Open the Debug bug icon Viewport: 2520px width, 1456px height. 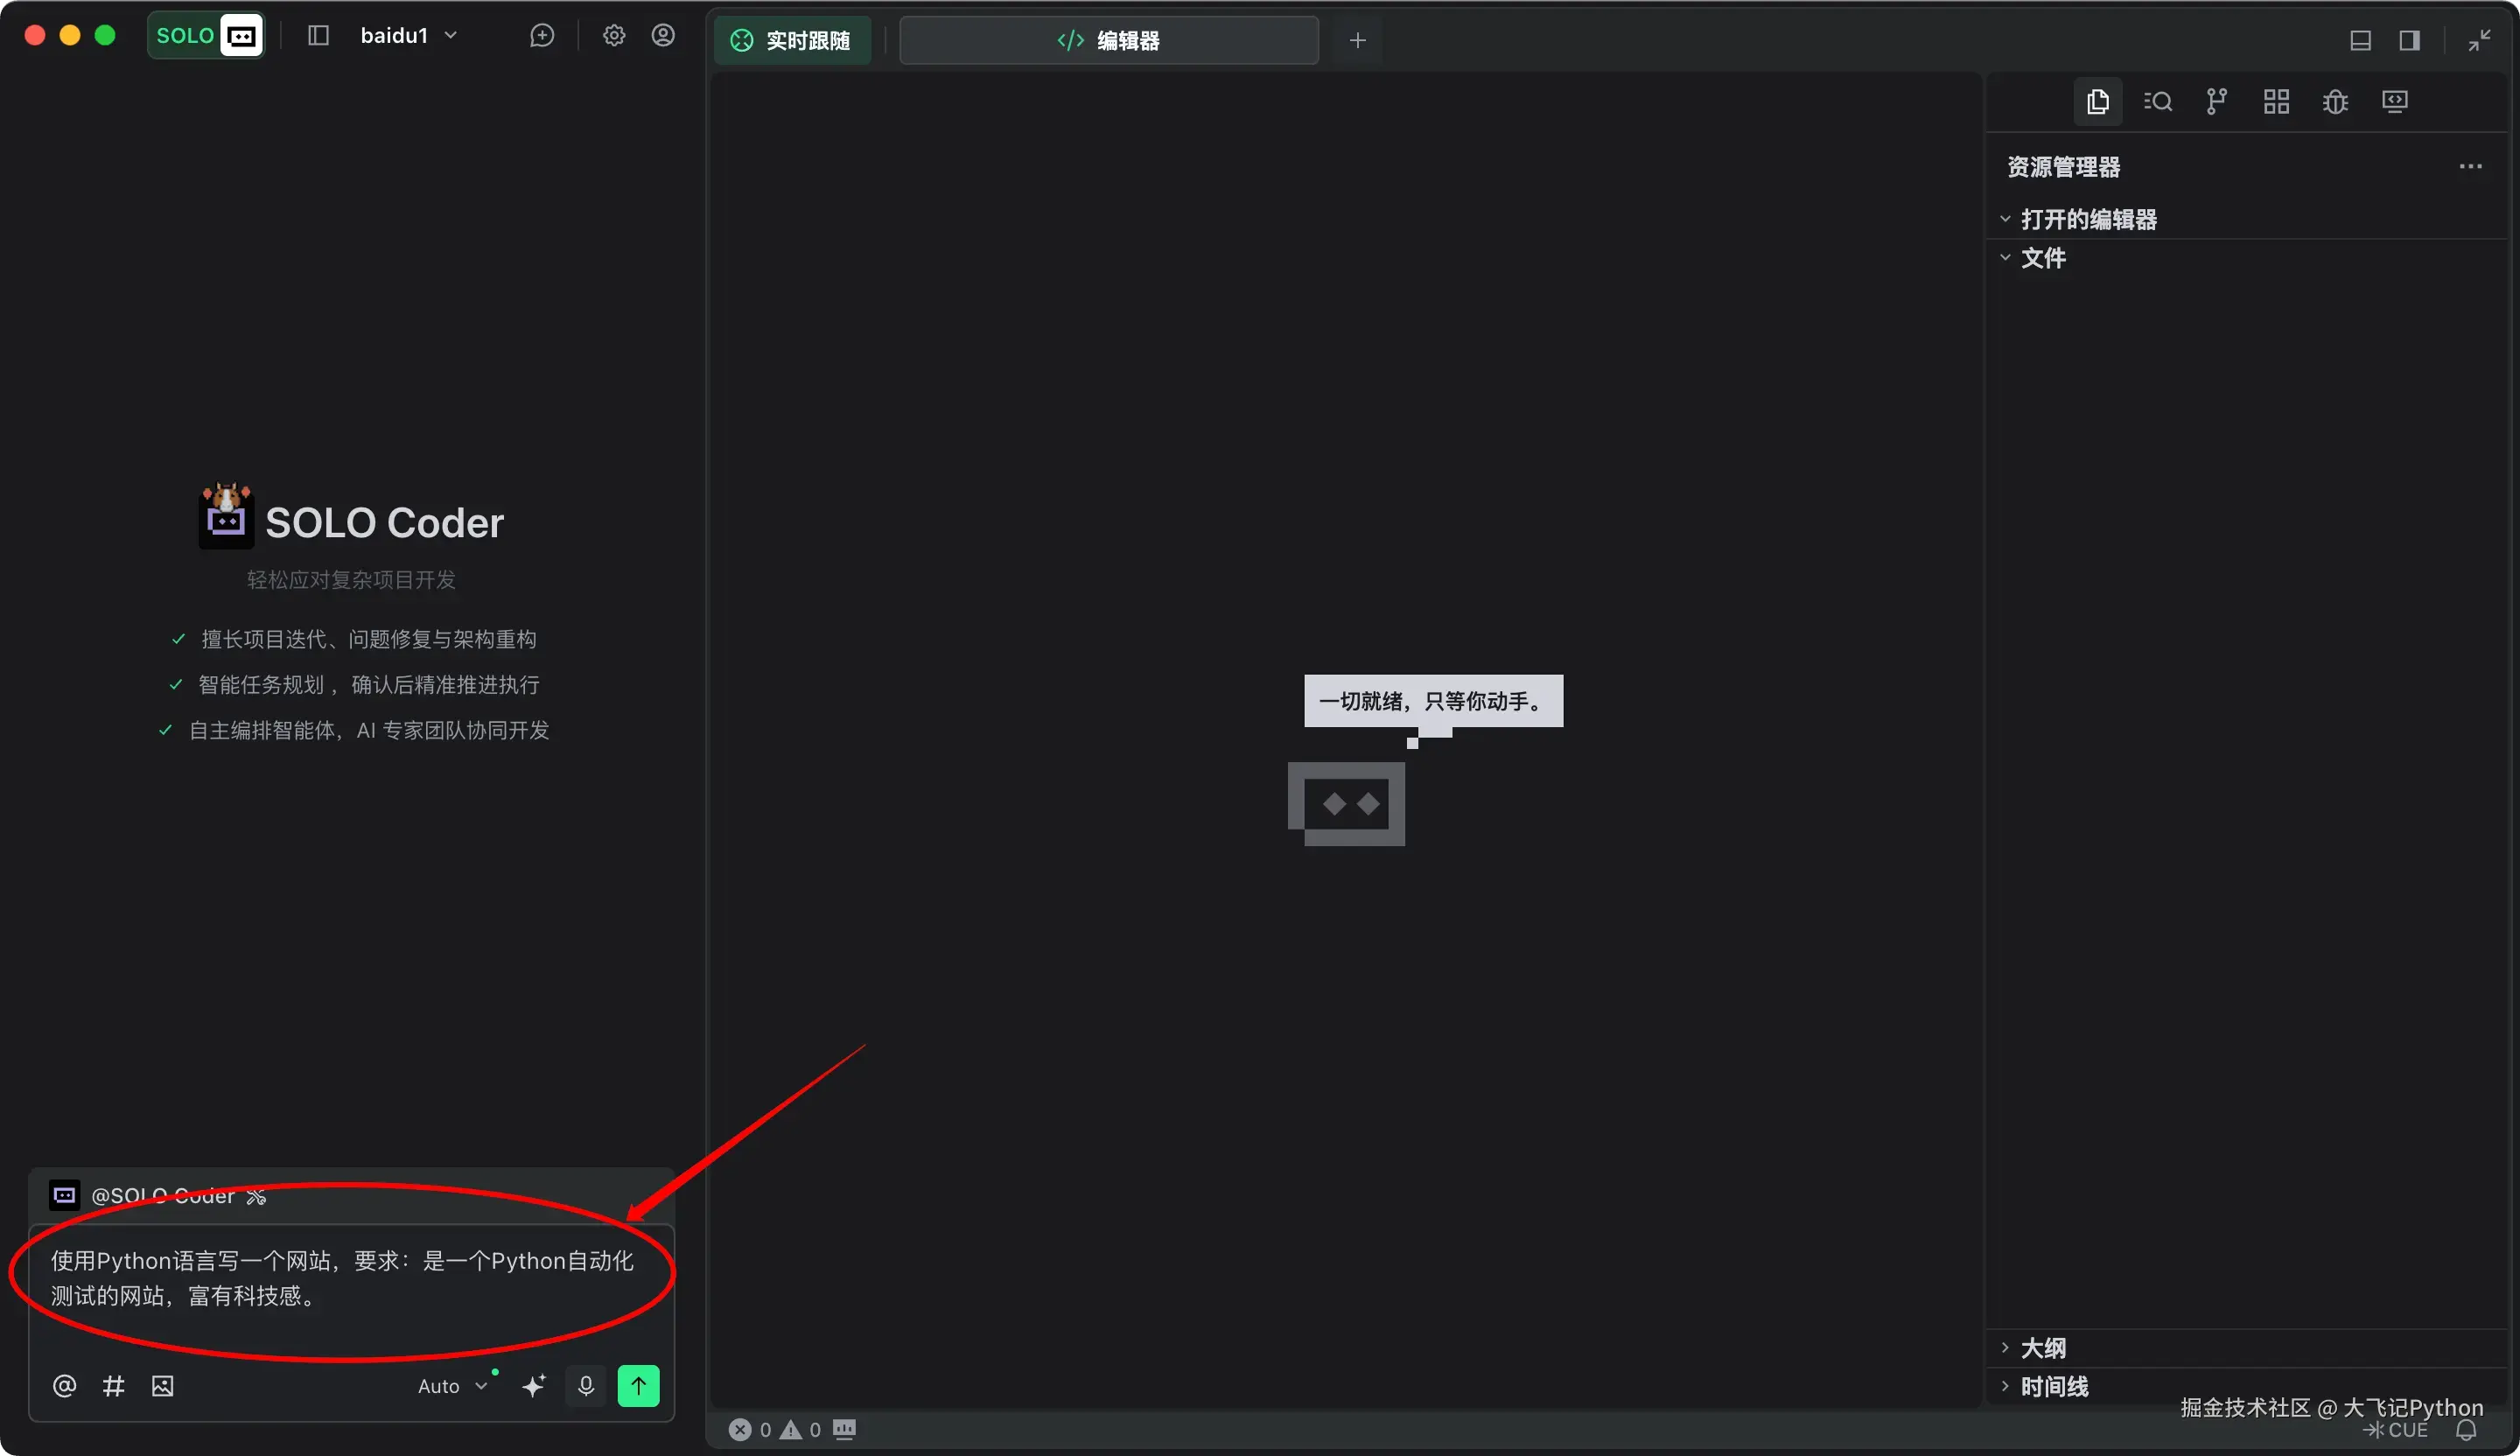pyautogui.click(x=2335, y=101)
